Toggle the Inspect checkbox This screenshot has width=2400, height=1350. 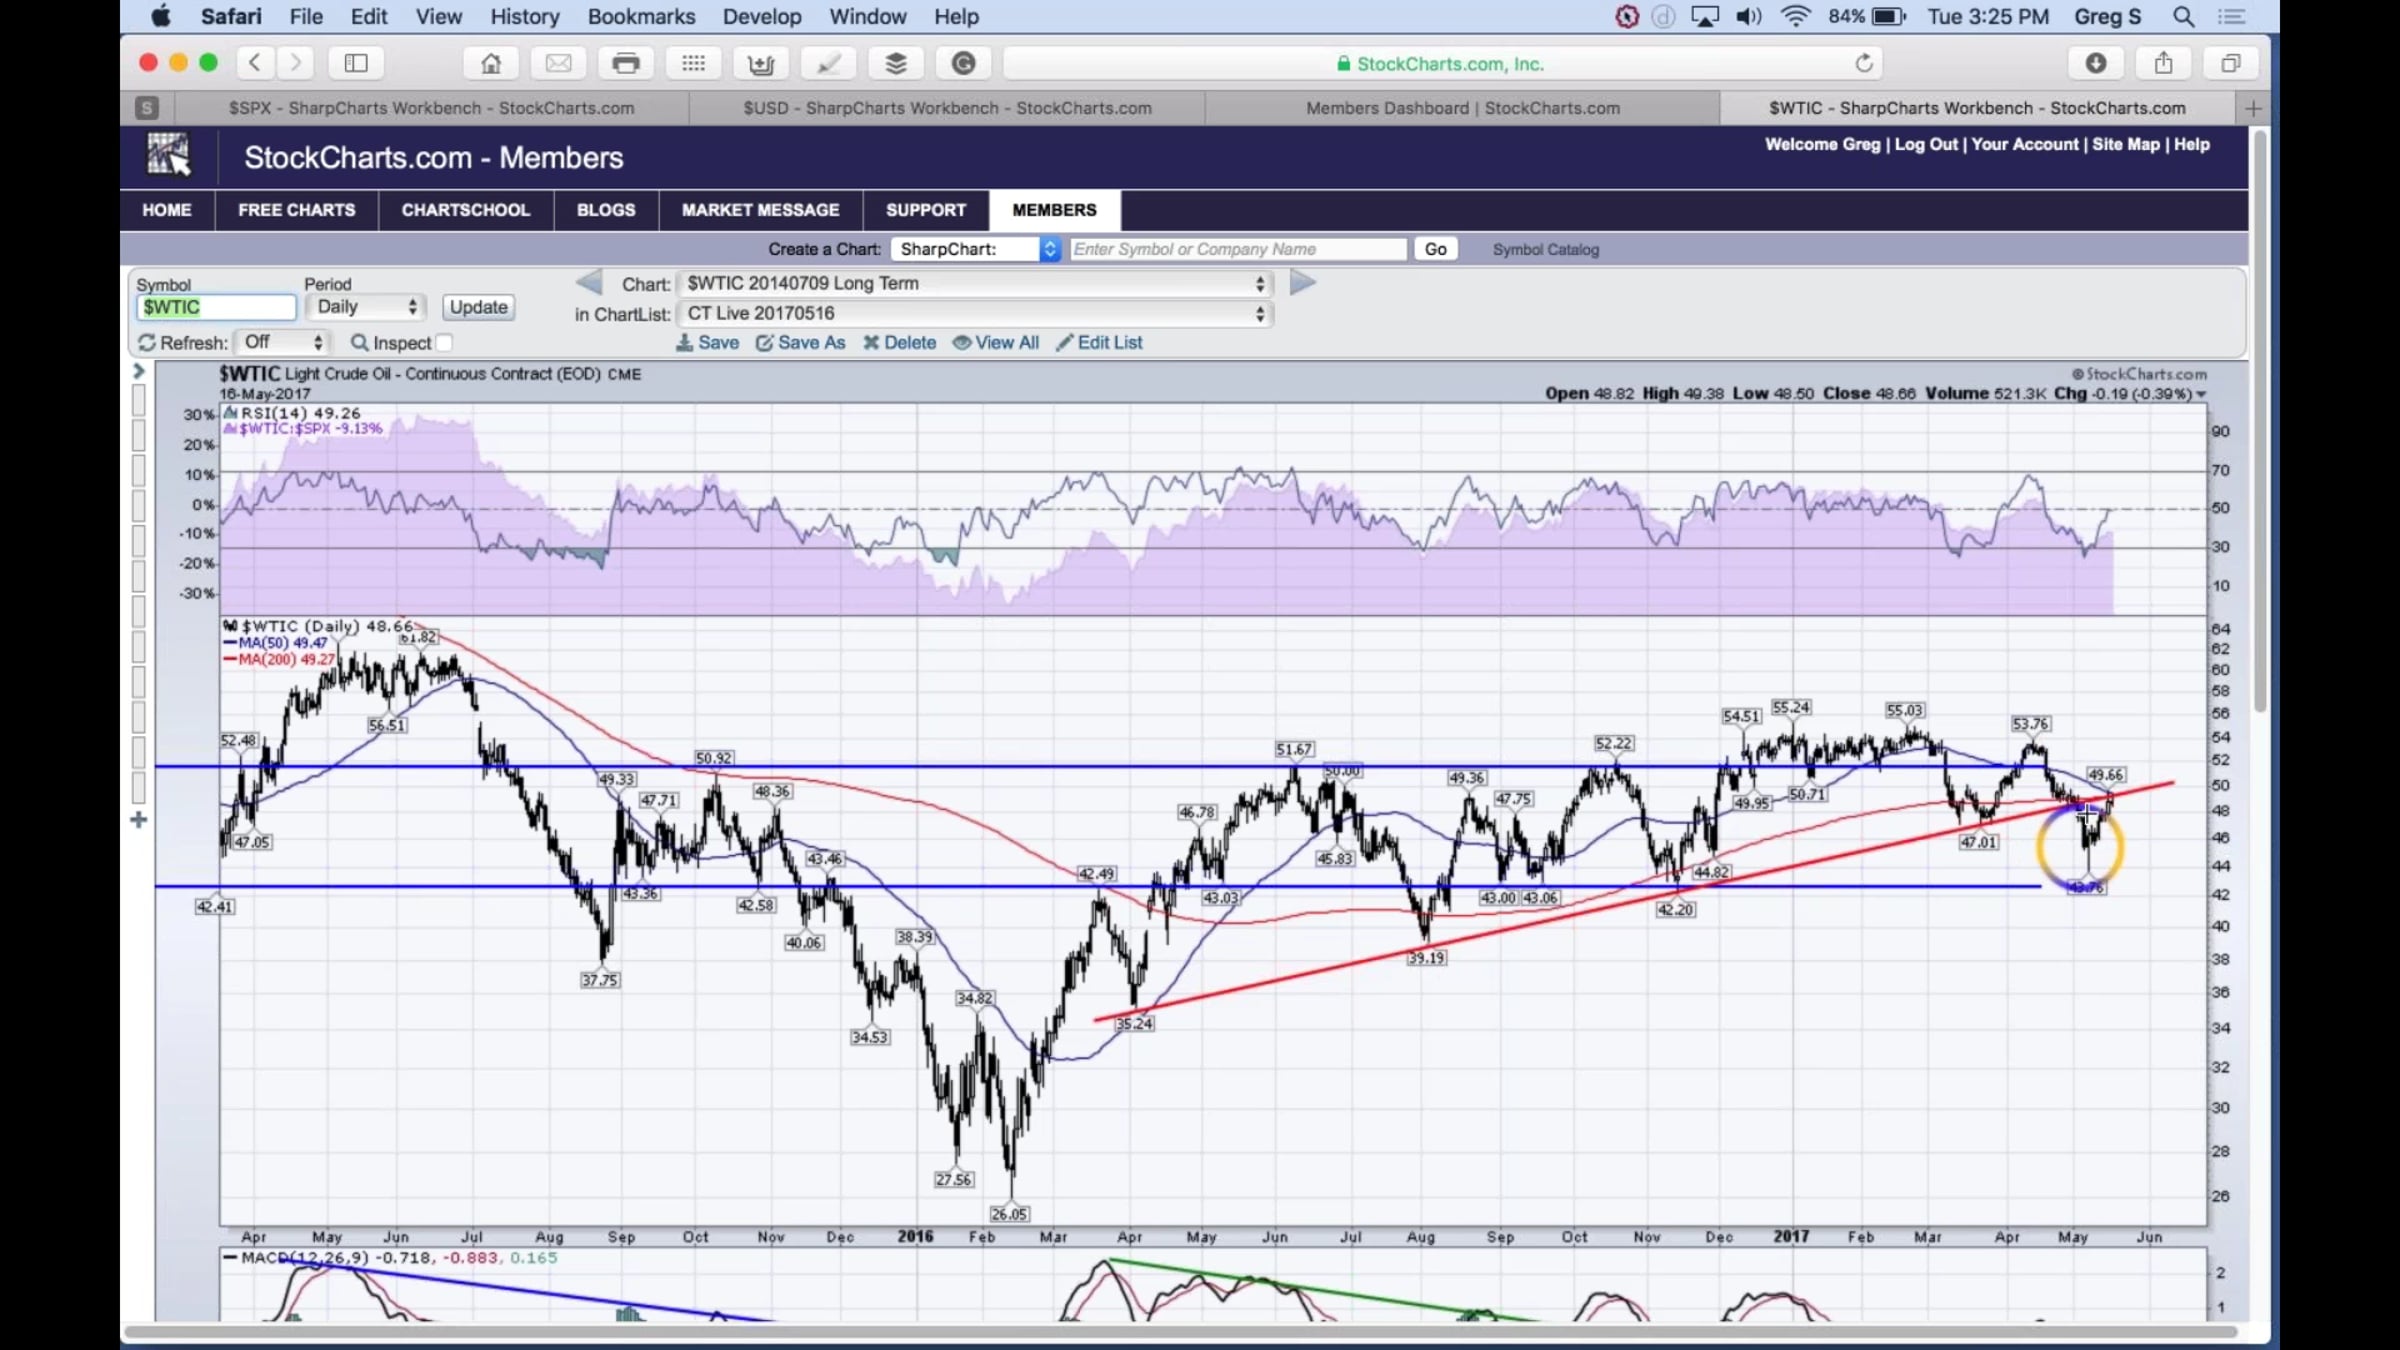point(444,343)
